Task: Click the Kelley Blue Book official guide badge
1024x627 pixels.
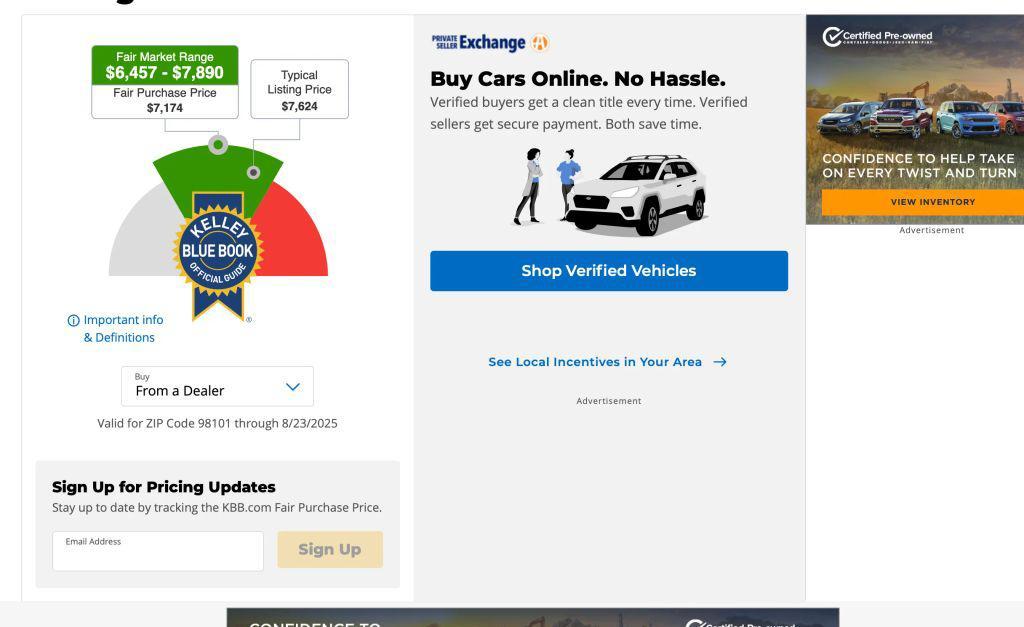Action: pyautogui.click(x=217, y=256)
